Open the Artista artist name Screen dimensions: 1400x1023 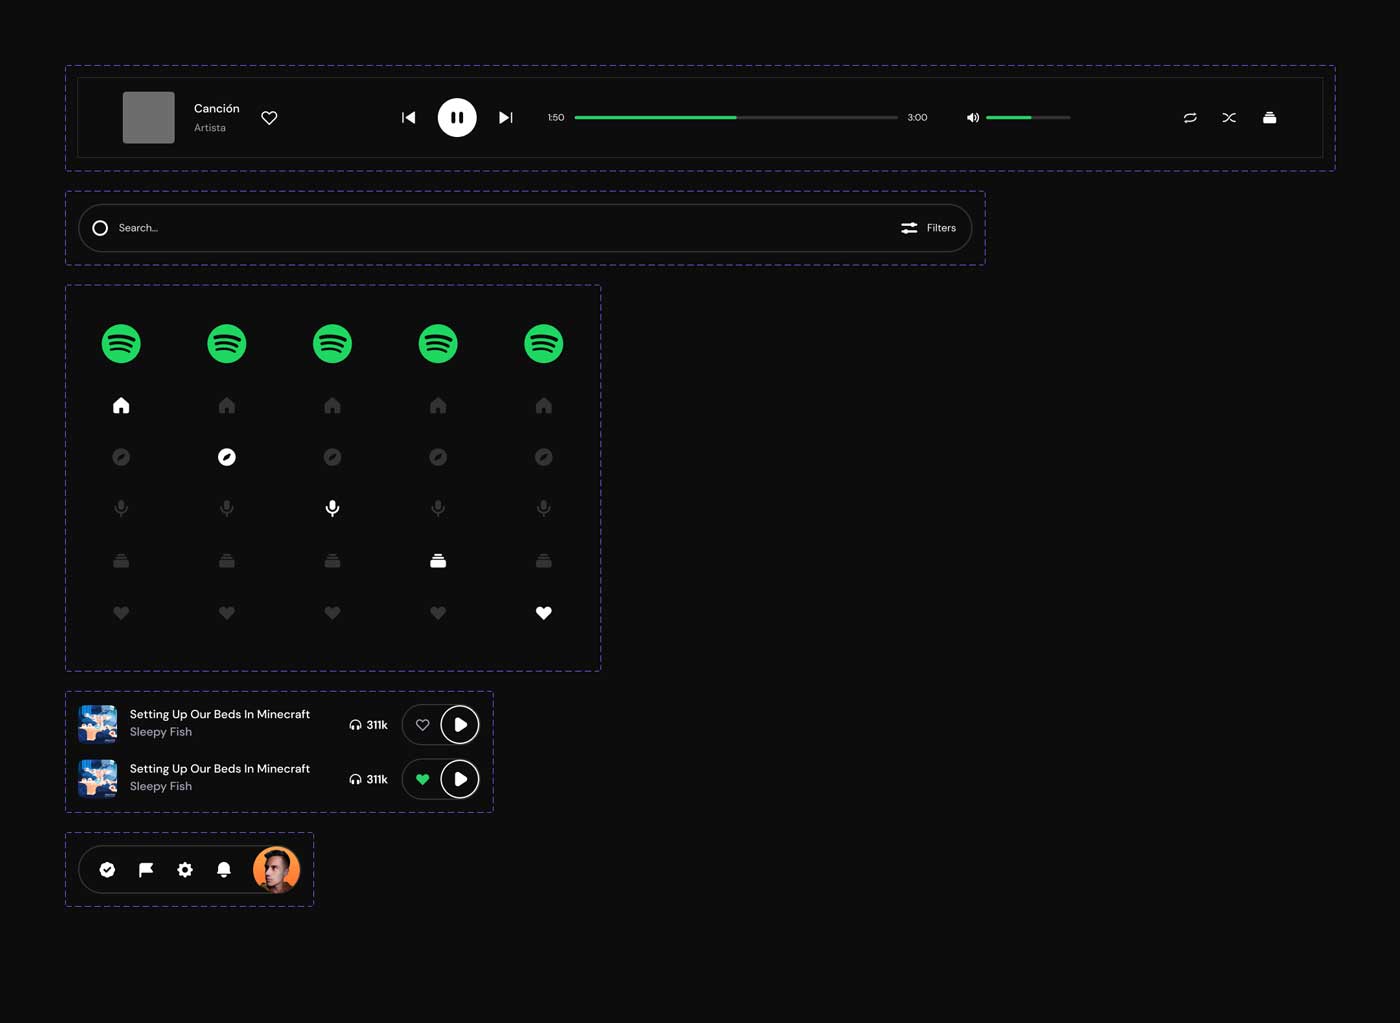(x=210, y=128)
